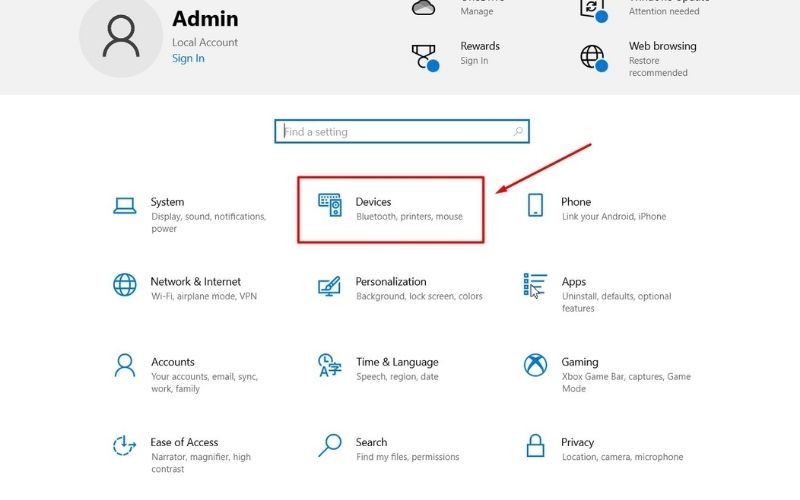This screenshot has height=500, width=800.
Task: Click 'Location, camera, microphone' description
Action: click(x=622, y=457)
